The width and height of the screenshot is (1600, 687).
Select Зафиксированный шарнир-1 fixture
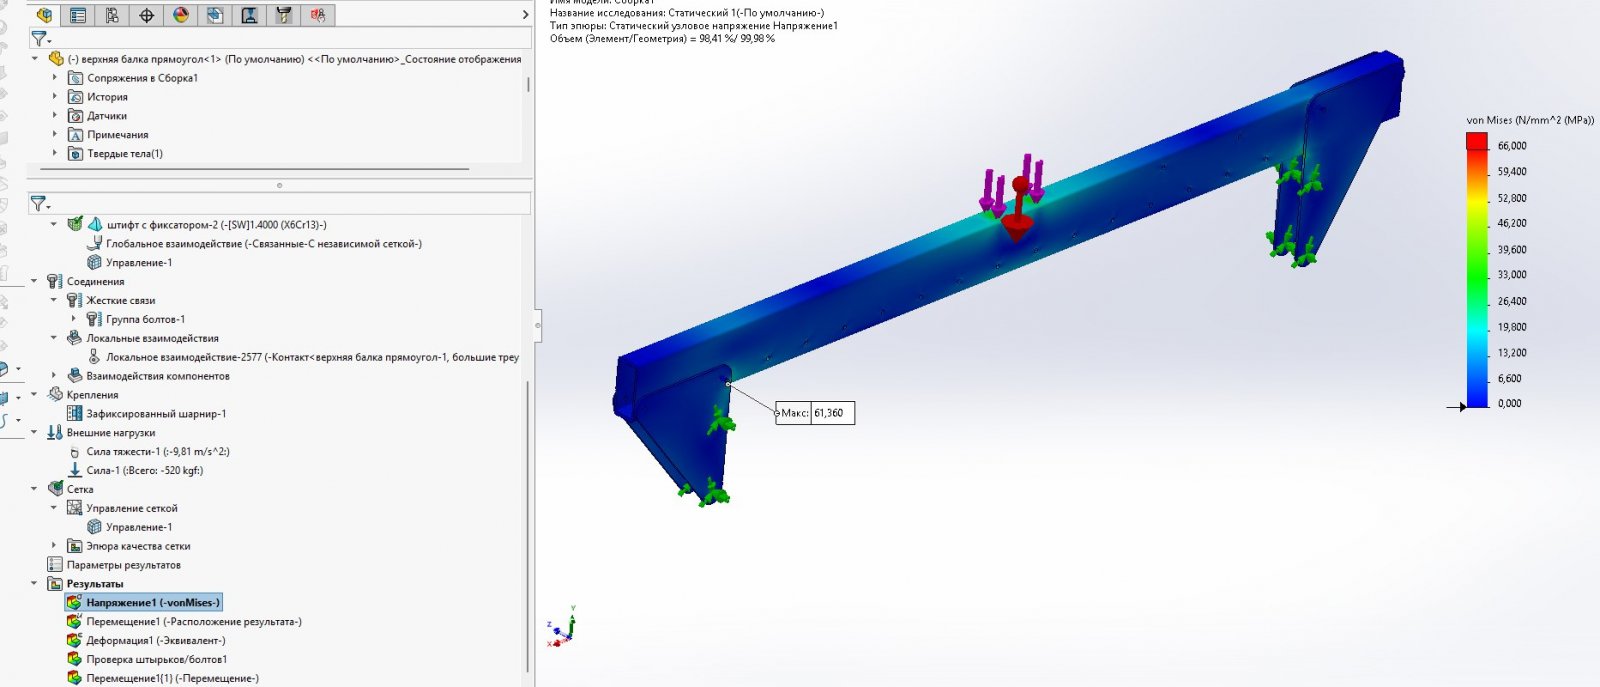(x=156, y=414)
